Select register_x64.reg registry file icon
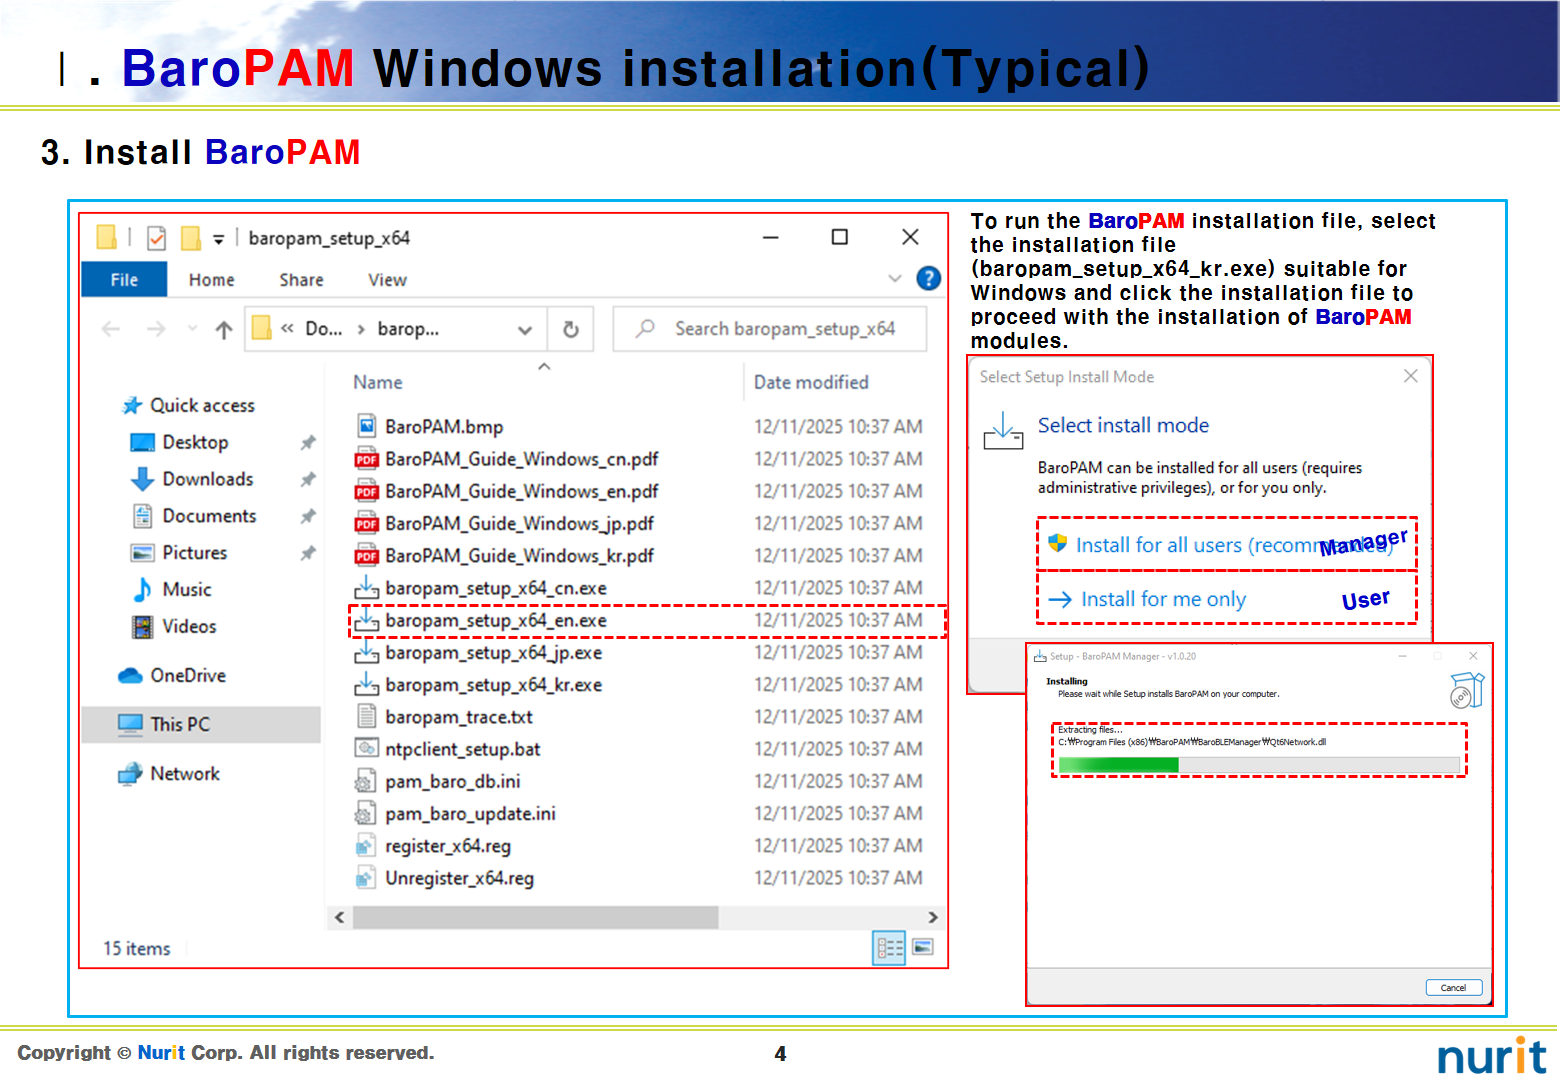Viewport: 1560px width, 1080px height. pyautogui.click(x=367, y=846)
